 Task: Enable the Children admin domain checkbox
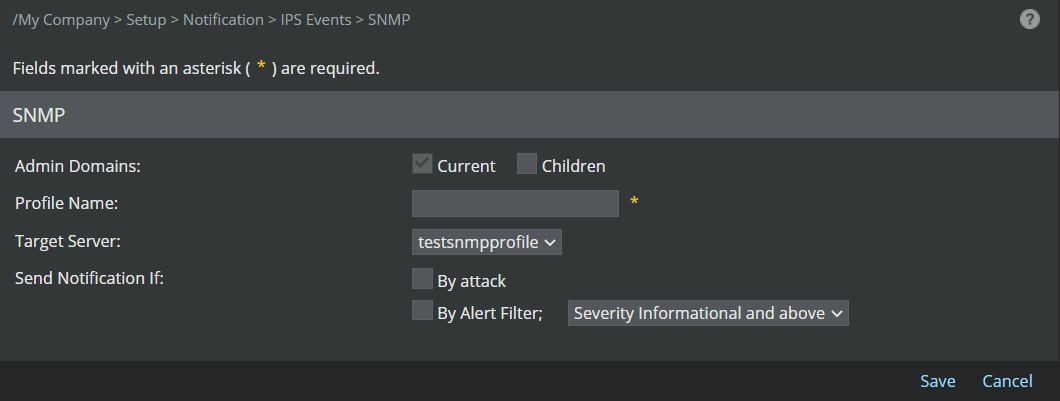click(527, 164)
